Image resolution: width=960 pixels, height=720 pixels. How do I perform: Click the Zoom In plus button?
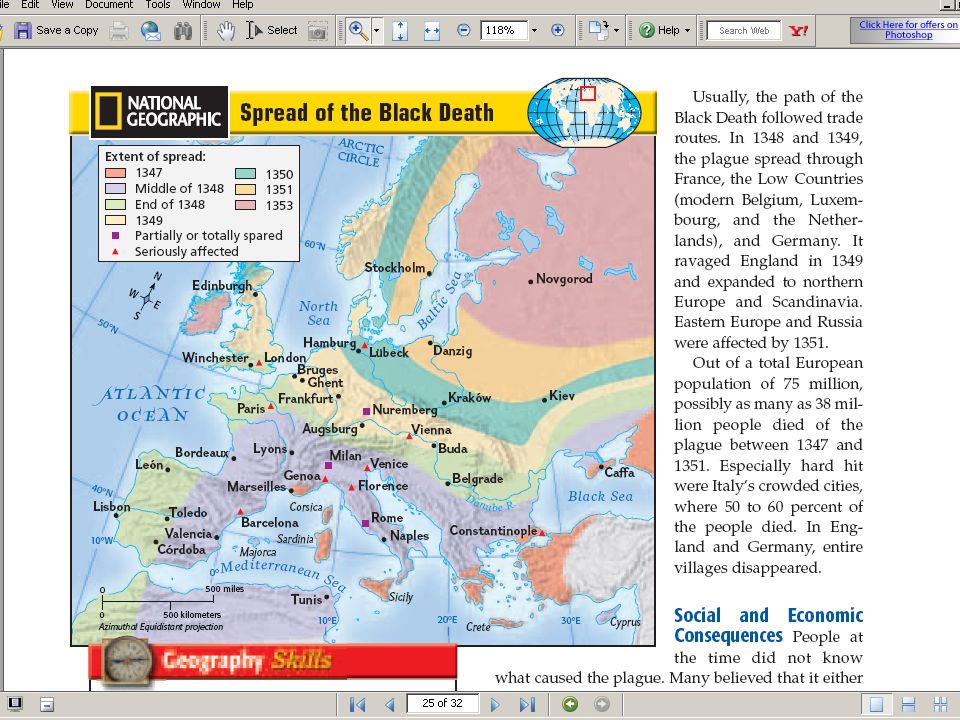557,30
